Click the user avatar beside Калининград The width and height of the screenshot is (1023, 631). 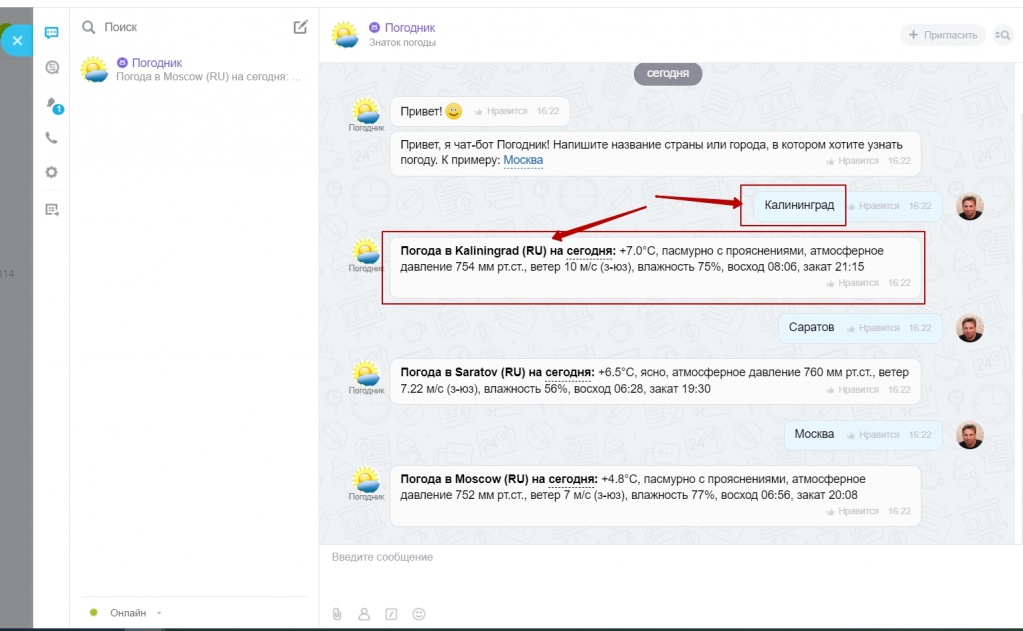(970, 206)
